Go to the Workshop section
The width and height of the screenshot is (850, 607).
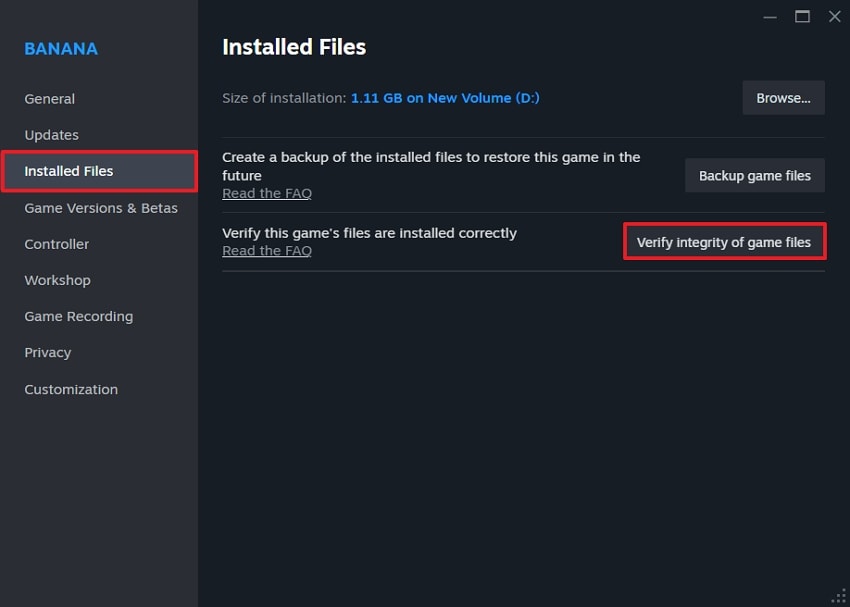[x=57, y=280]
